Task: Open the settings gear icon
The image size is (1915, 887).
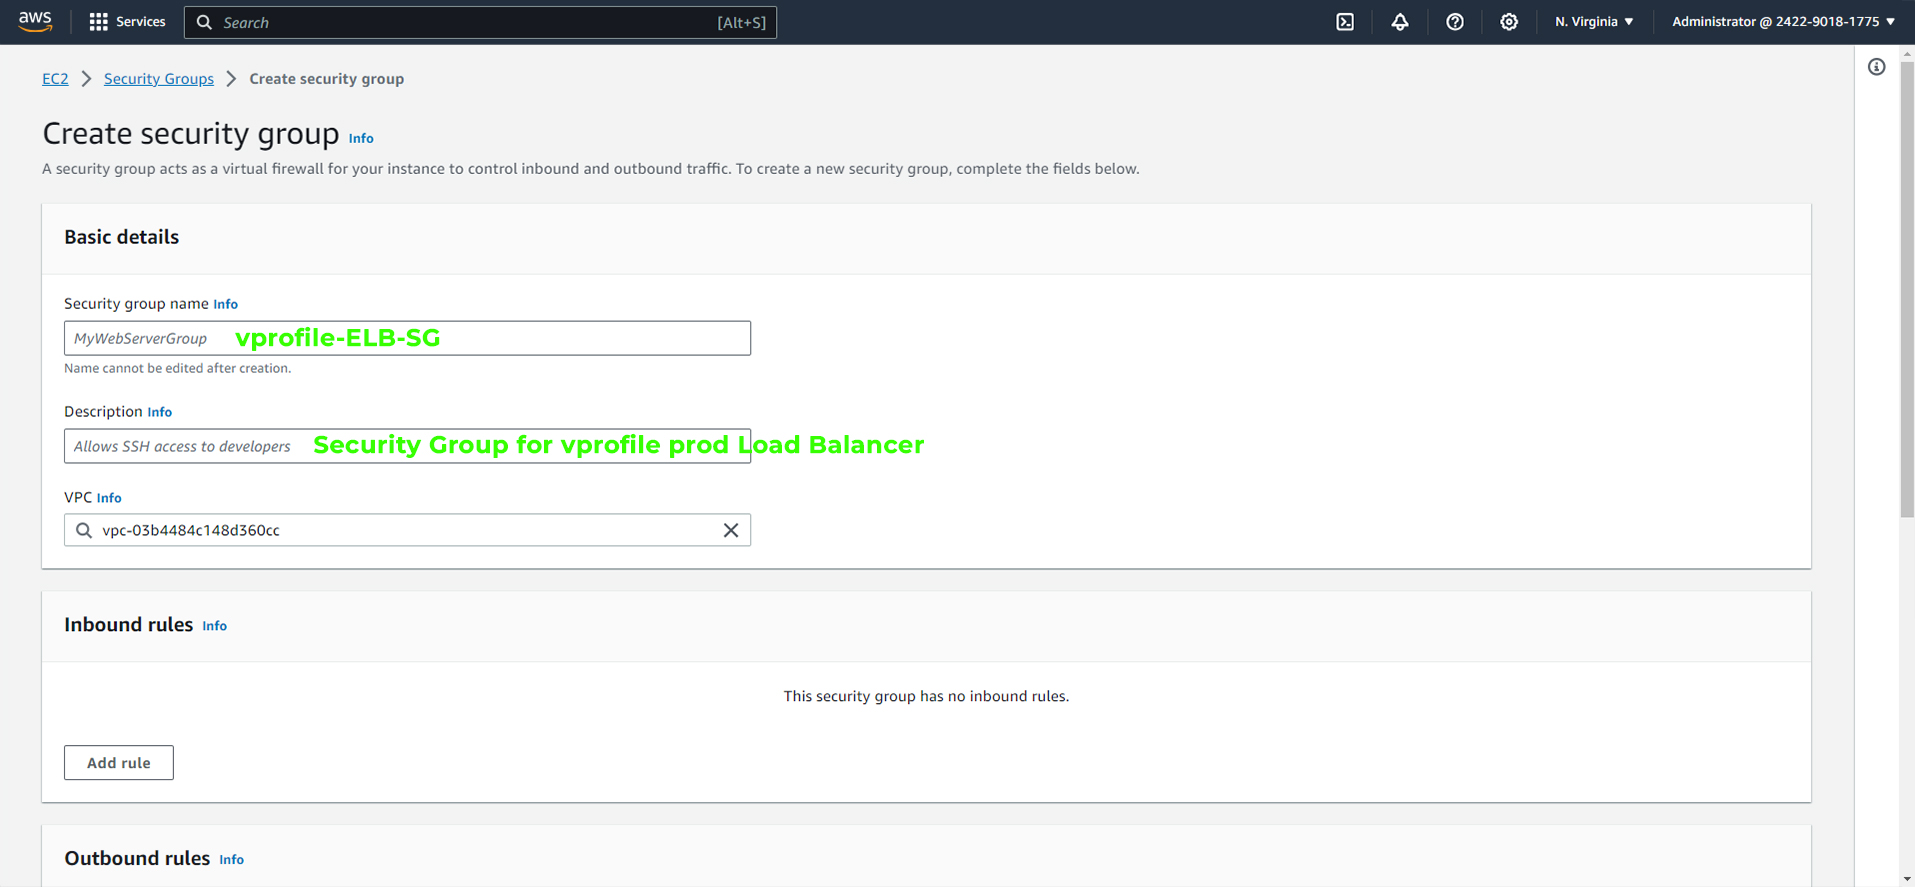Action: (1509, 22)
